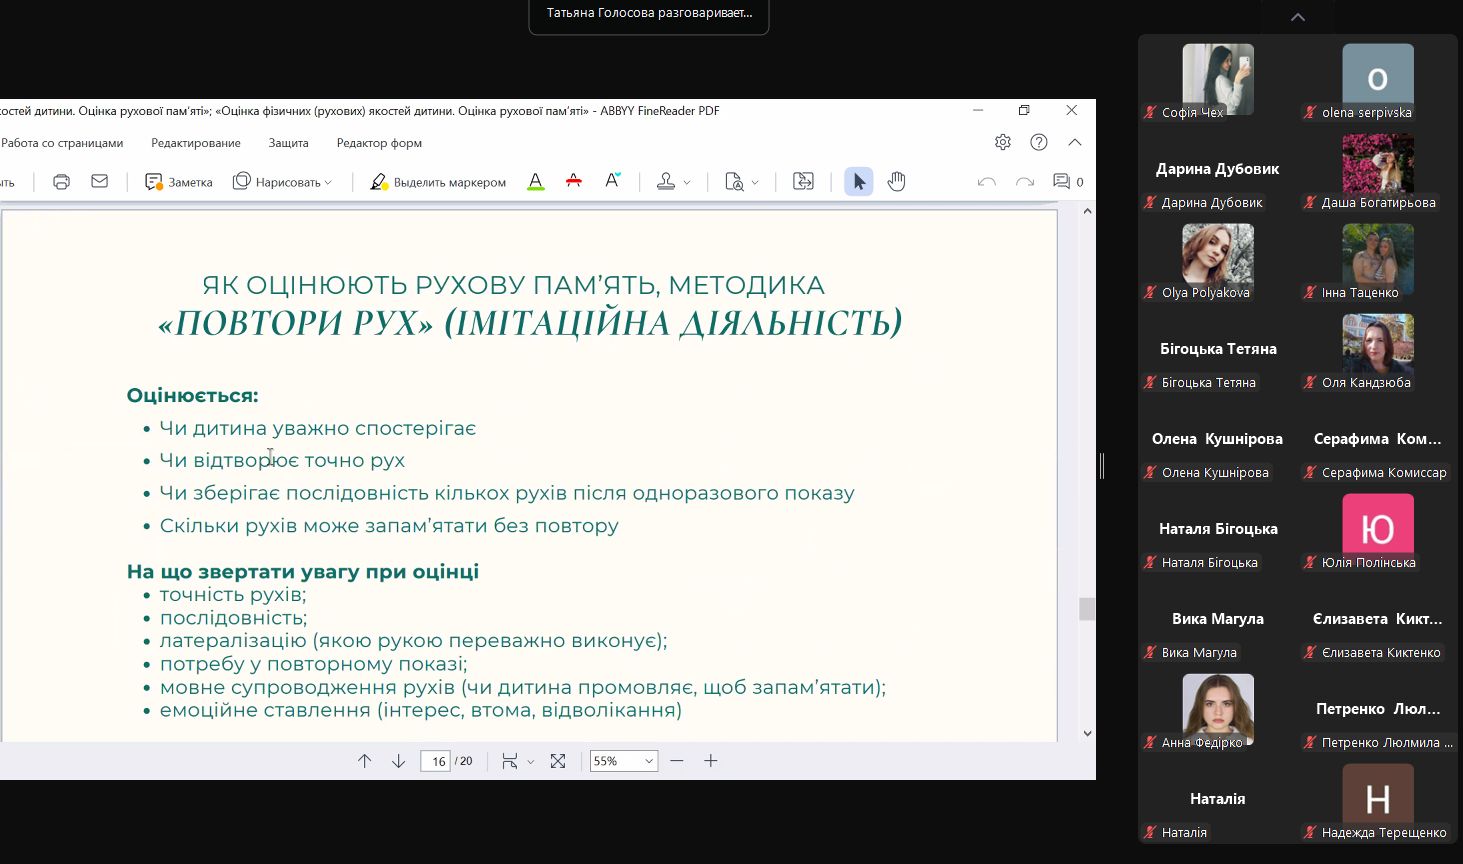
Task: Open settings gear in FineReader
Action: coord(1003,143)
